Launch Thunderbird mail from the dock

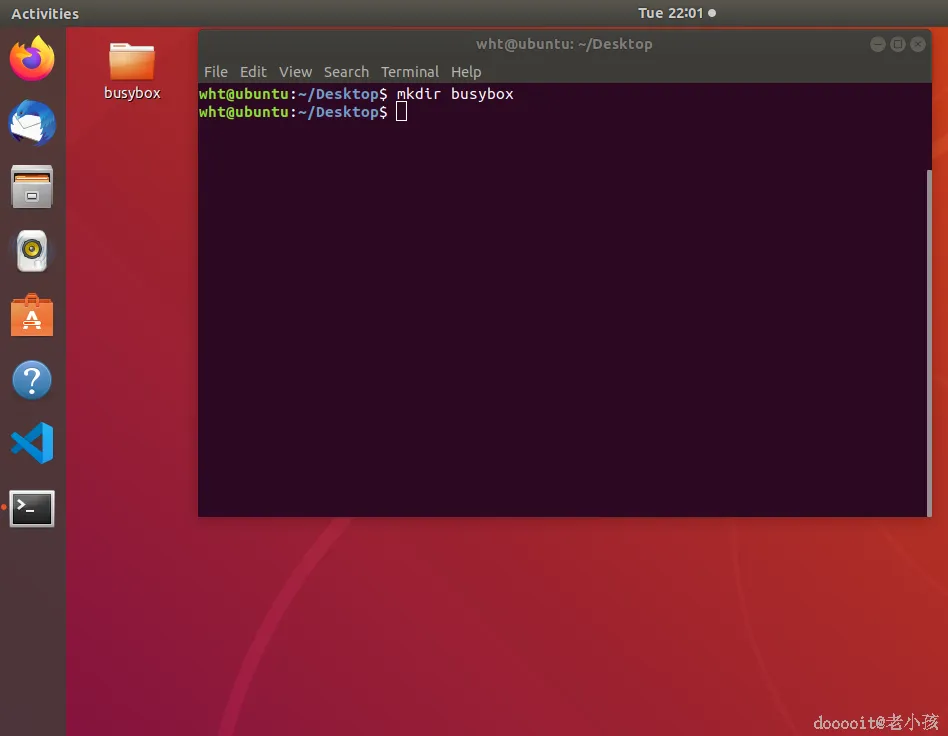pos(32,123)
